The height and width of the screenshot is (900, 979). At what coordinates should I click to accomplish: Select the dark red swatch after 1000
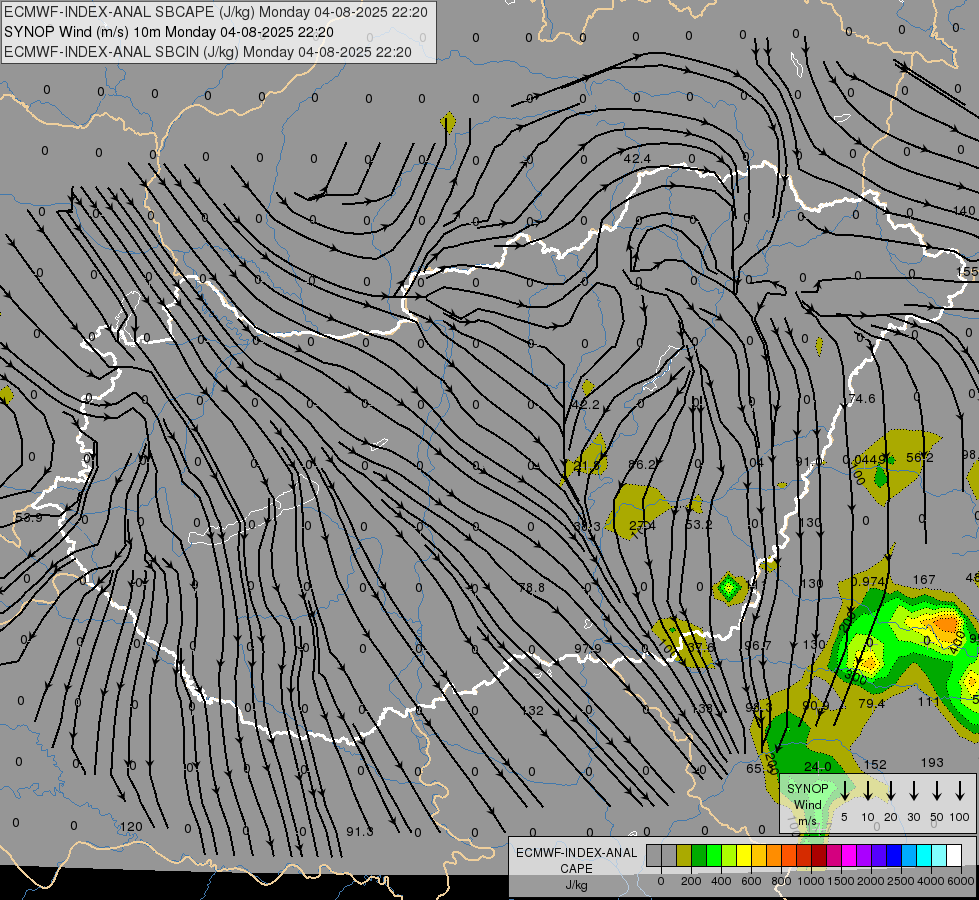(819, 856)
